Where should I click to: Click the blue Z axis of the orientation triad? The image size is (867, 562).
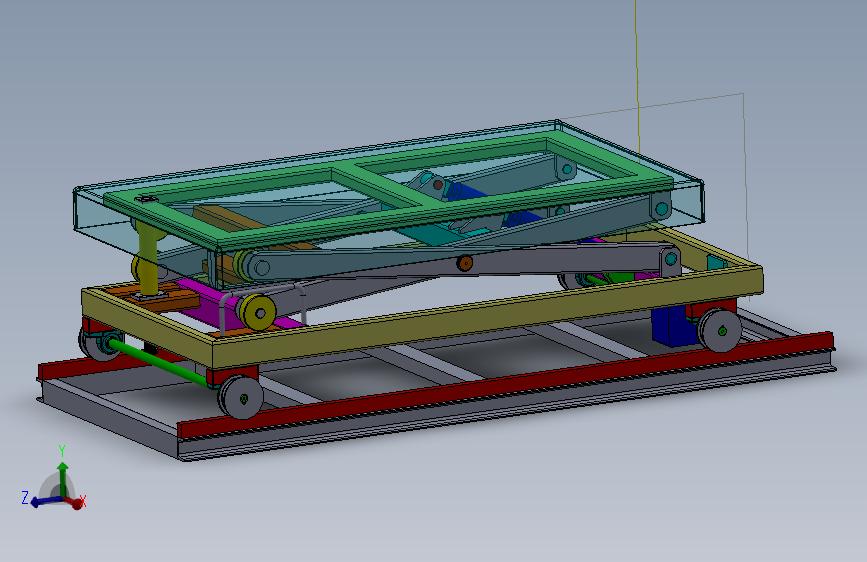coord(45,502)
